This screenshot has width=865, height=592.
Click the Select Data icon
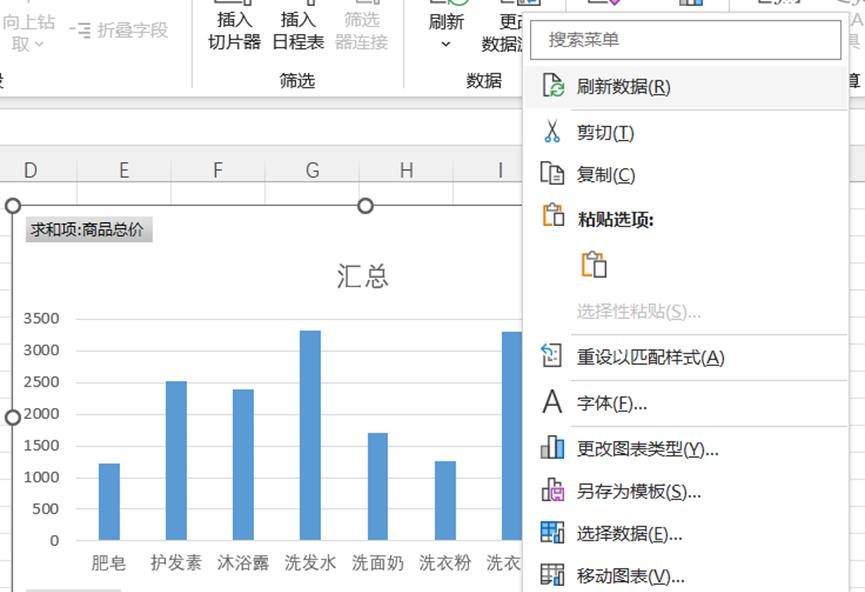552,532
